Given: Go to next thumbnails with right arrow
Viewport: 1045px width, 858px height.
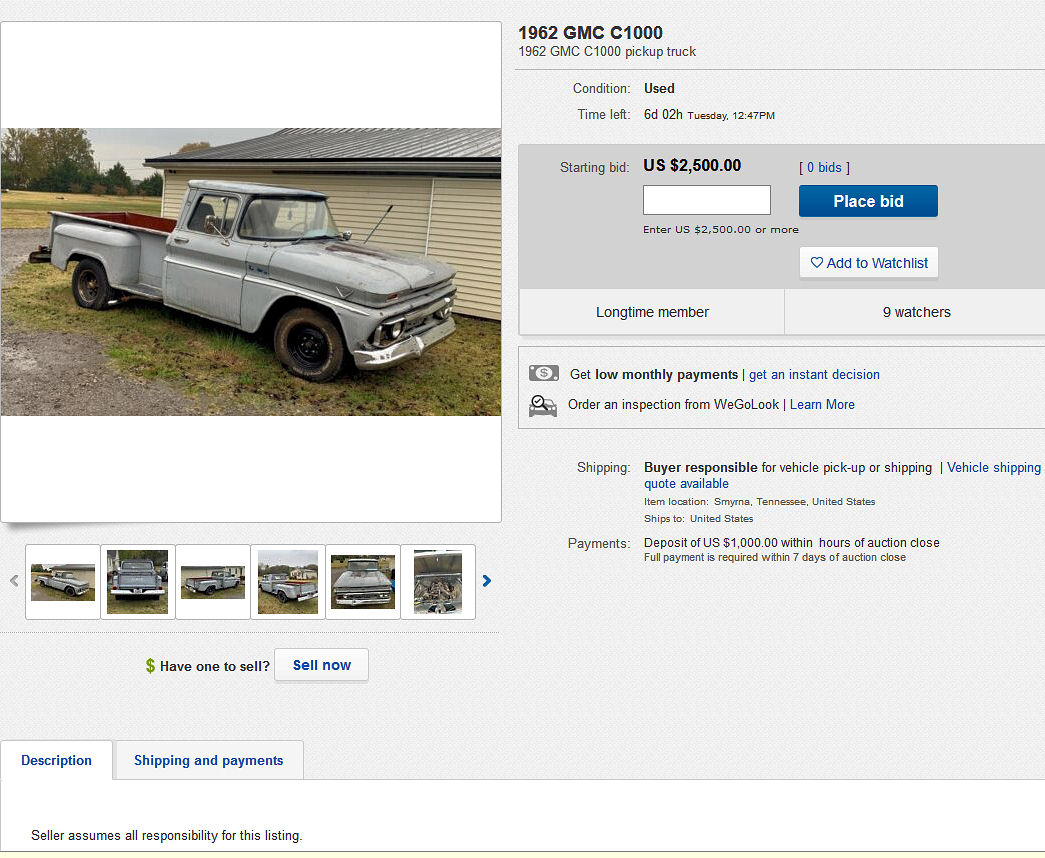Looking at the screenshot, I should pos(487,581).
